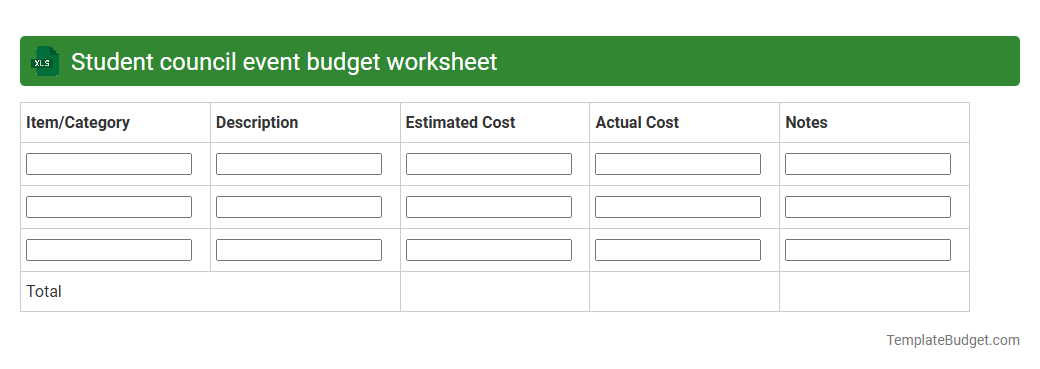Click the first row Notes input field
The height and width of the screenshot is (369, 1040).
(x=868, y=164)
